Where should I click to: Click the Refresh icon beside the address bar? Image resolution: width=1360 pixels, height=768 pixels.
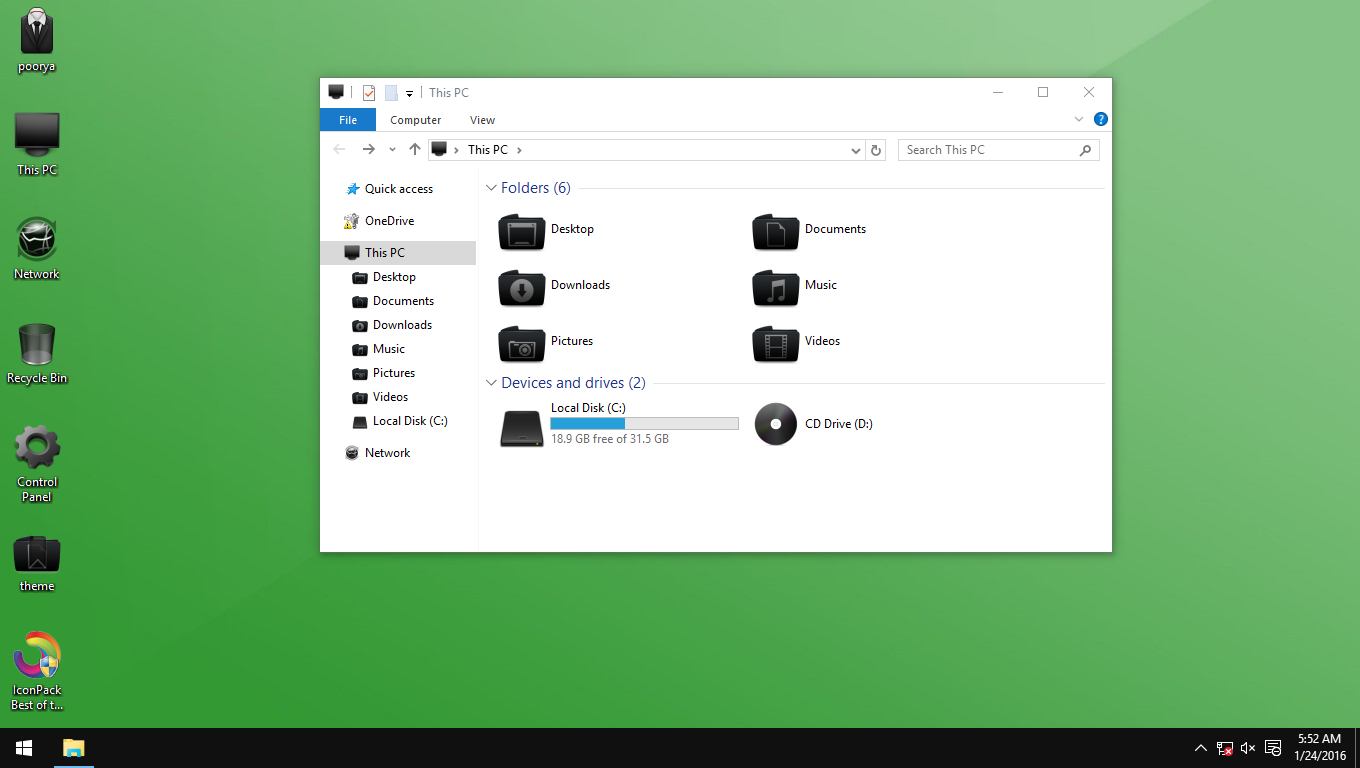[x=875, y=149]
